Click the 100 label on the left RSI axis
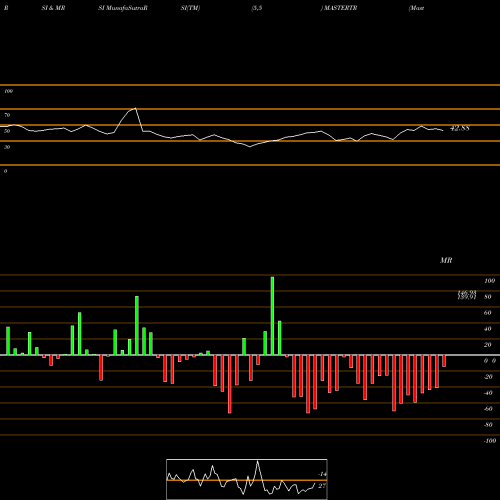 pos(8,91)
